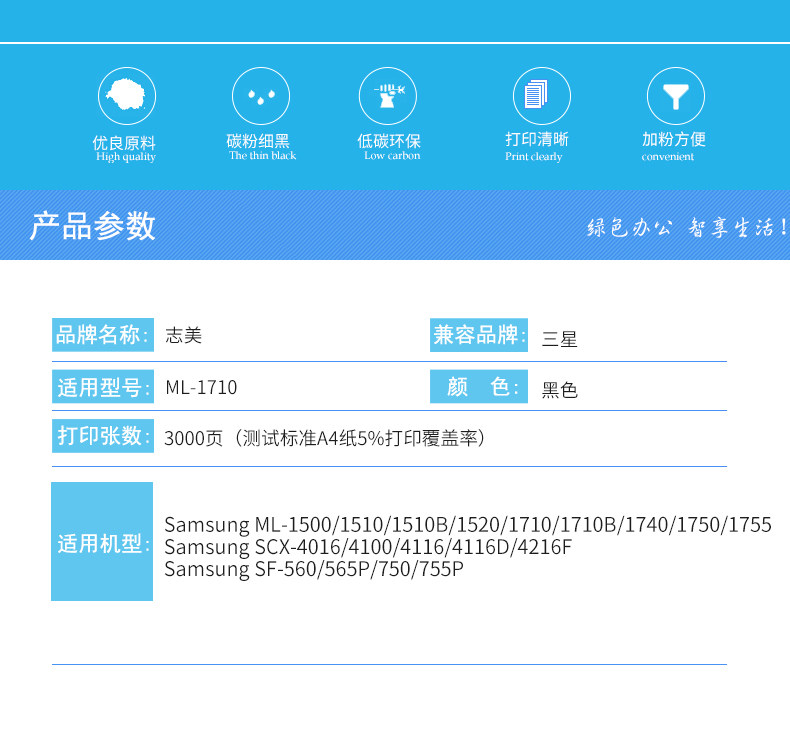Image resolution: width=790 pixels, height=742 pixels.
Task: Select the 打印清晰 feature label
Action: click(537, 139)
